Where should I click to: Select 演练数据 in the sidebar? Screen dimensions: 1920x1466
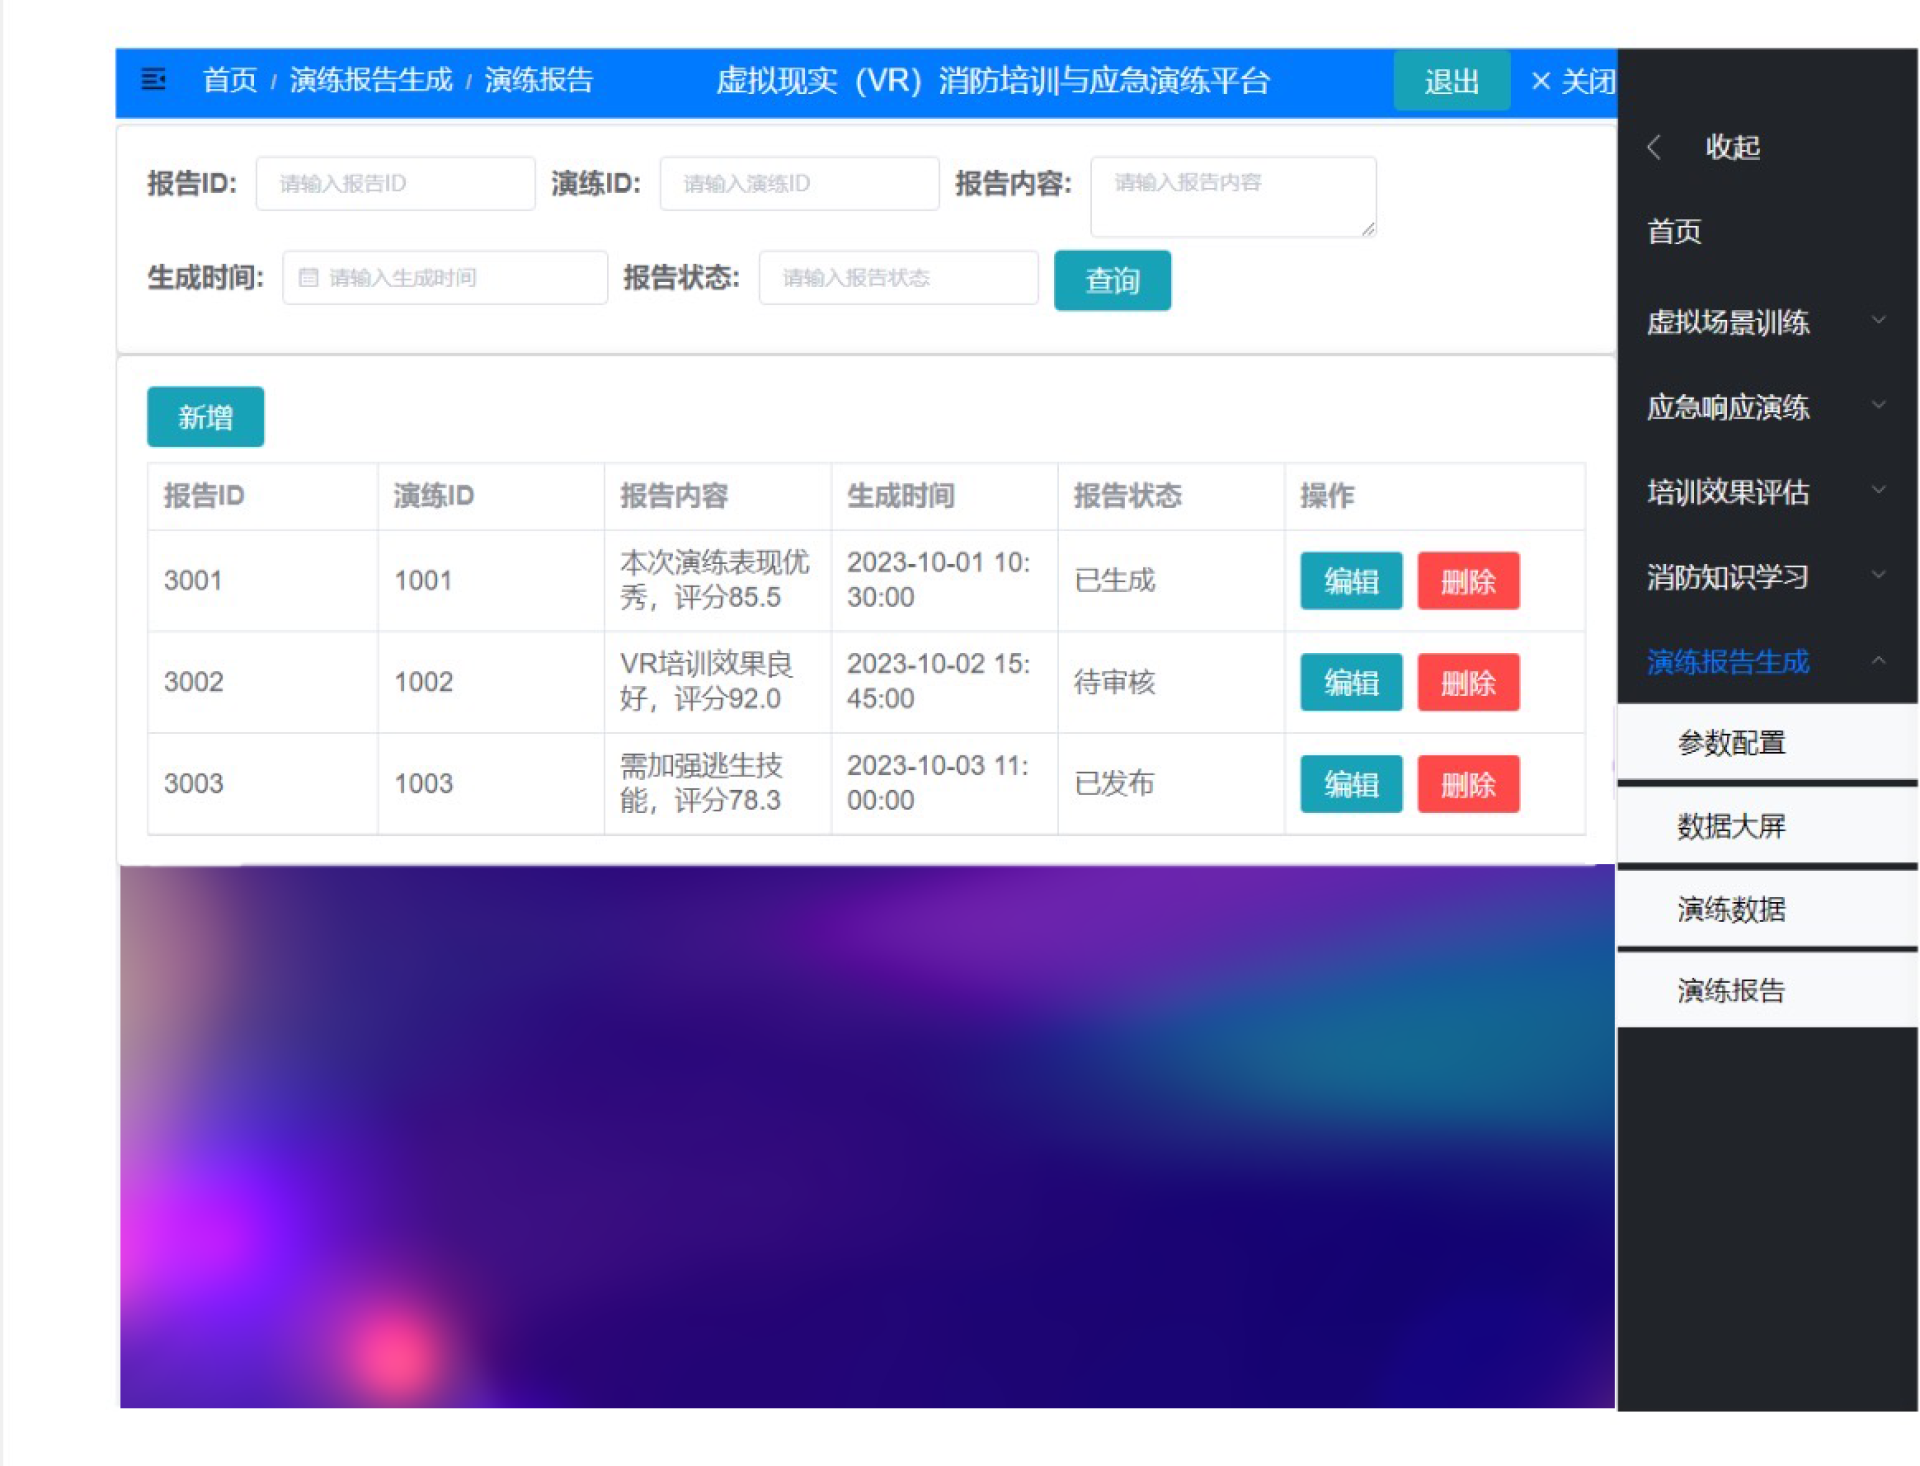click(1731, 908)
